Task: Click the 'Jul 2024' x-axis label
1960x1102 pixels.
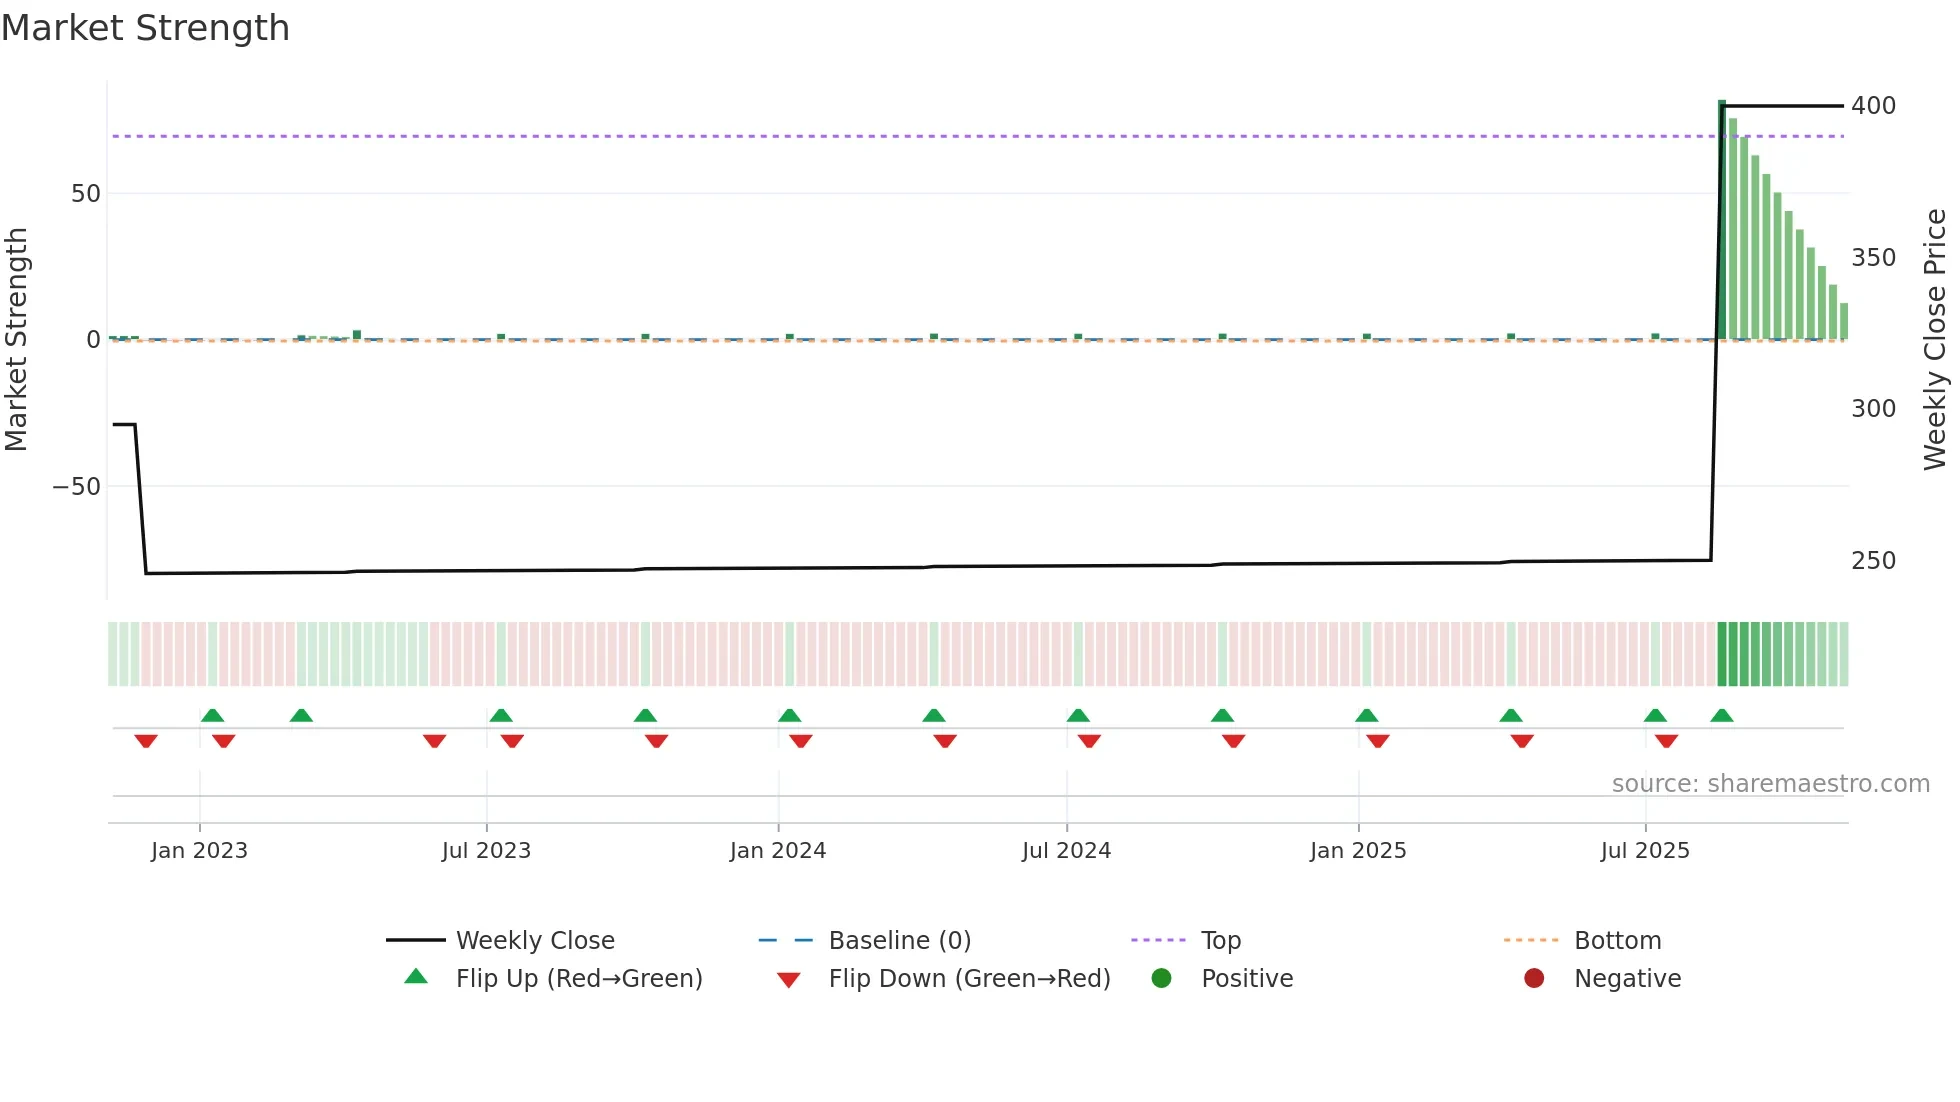Action: [x=1066, y=851]
